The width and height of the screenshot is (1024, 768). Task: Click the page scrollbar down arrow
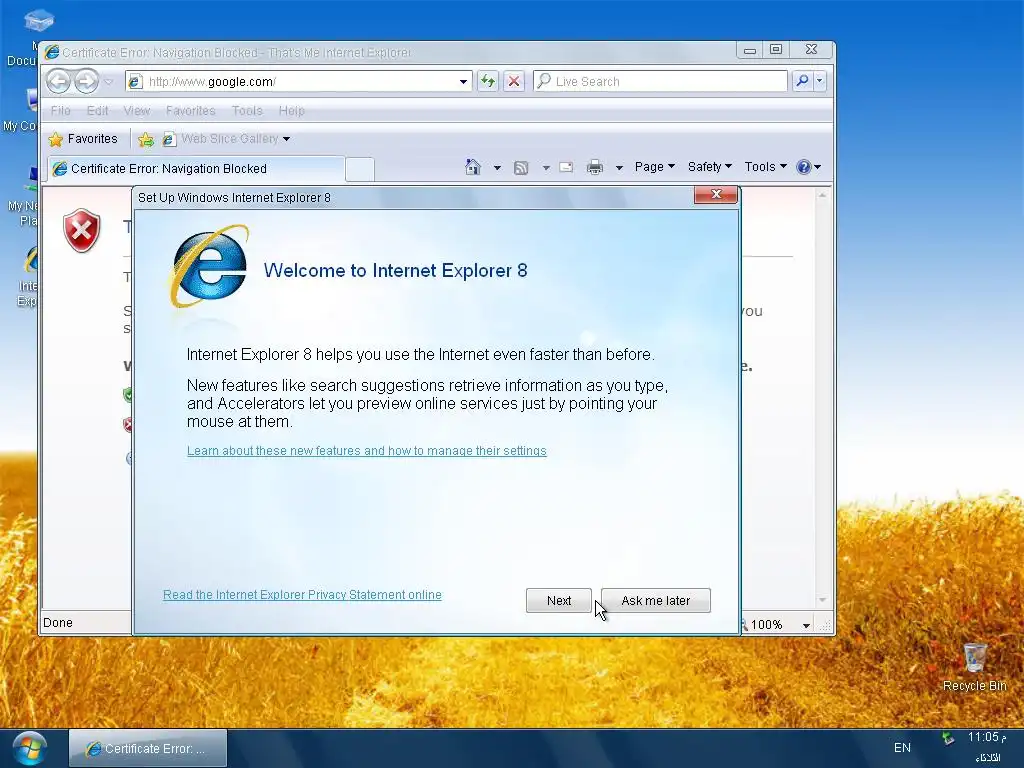[x=822, y=600]
